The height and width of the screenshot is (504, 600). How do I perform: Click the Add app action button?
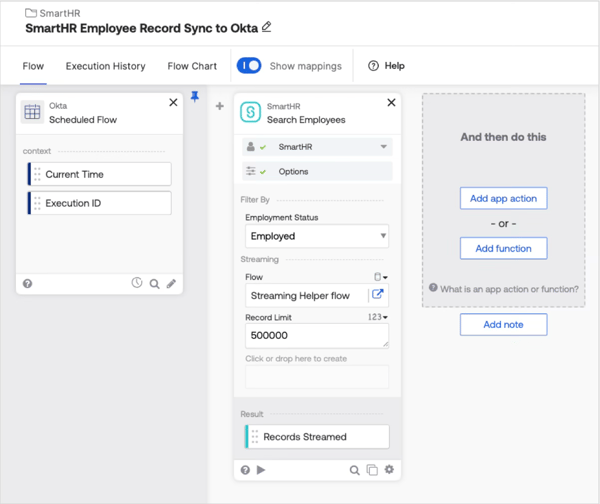503,198
